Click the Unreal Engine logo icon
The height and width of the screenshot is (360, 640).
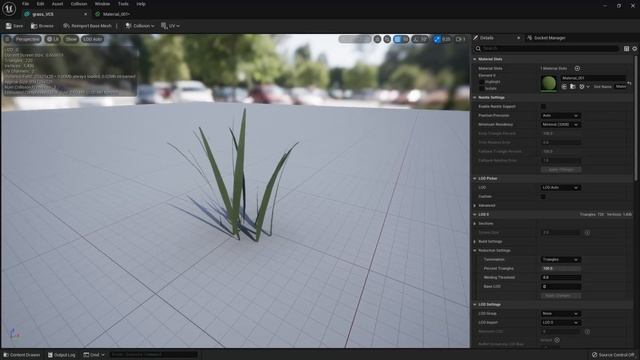(9, 9)
